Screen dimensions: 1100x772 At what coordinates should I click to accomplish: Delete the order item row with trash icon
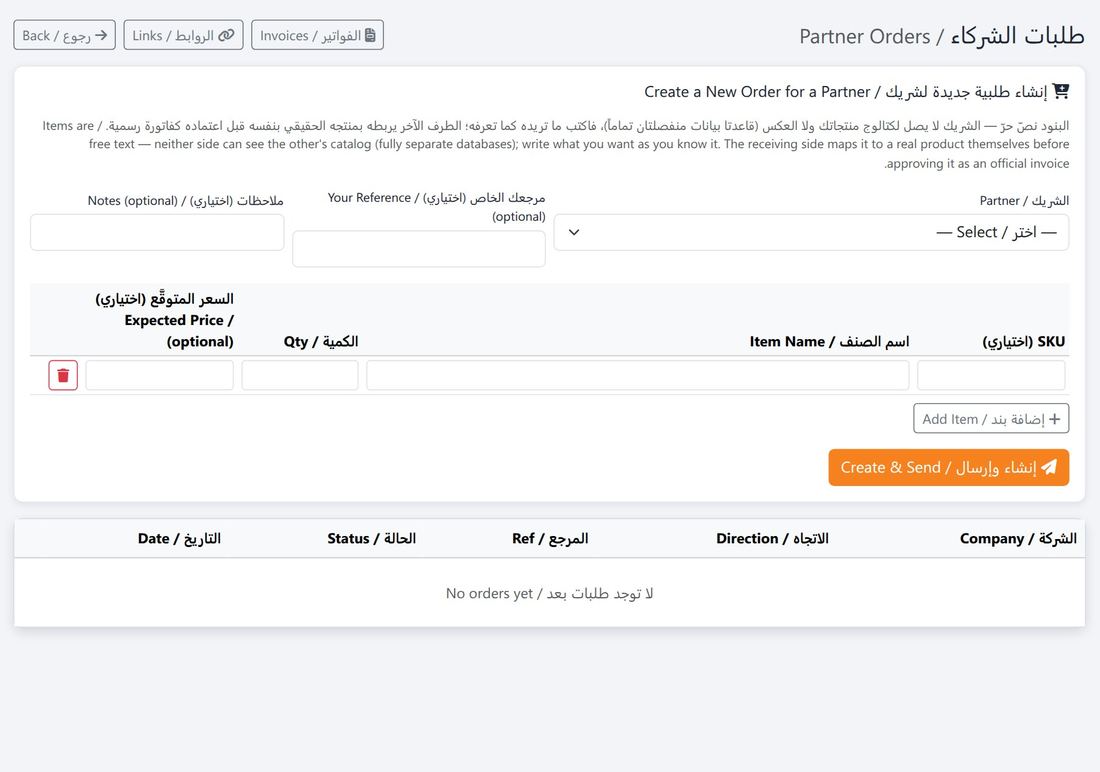tap(63, 375)
